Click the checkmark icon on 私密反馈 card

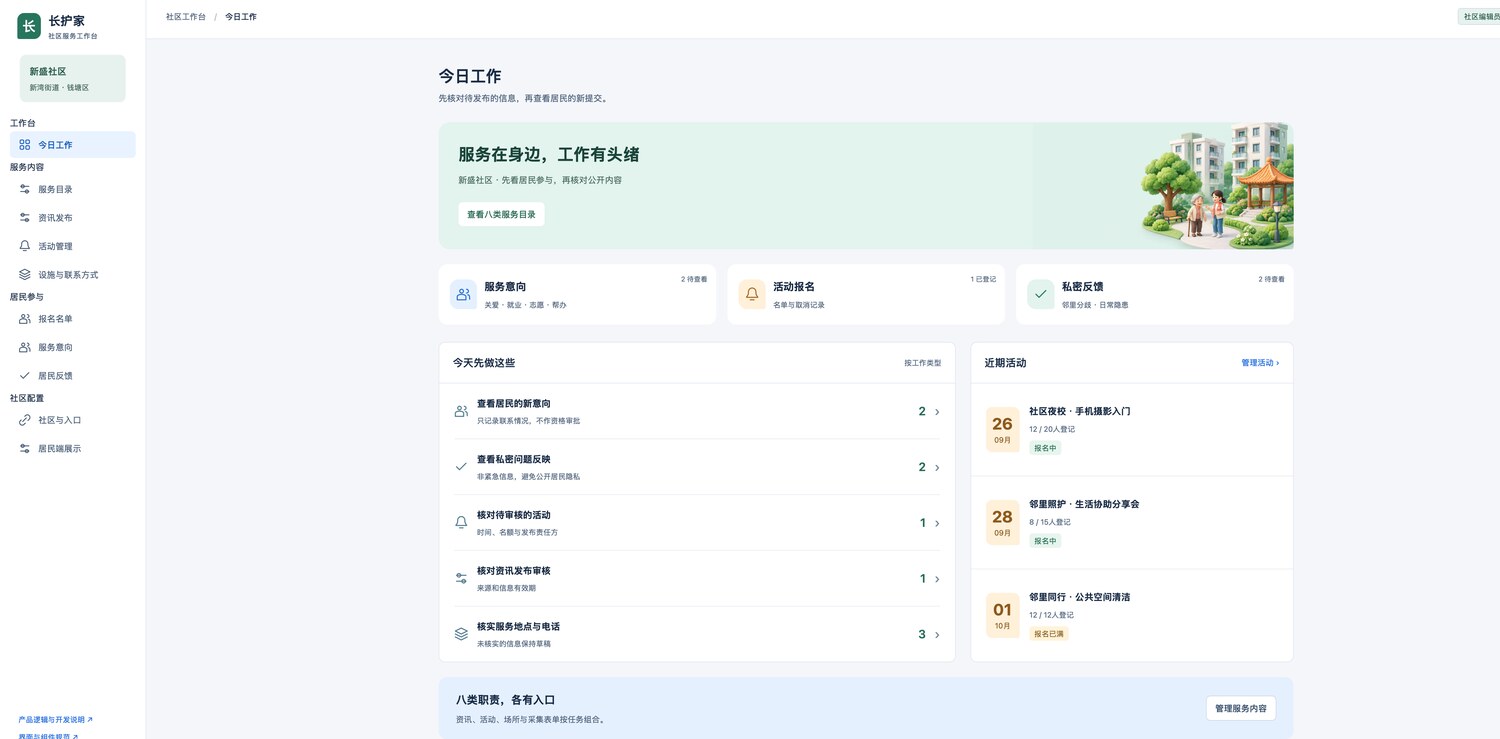pos(1041,294)
